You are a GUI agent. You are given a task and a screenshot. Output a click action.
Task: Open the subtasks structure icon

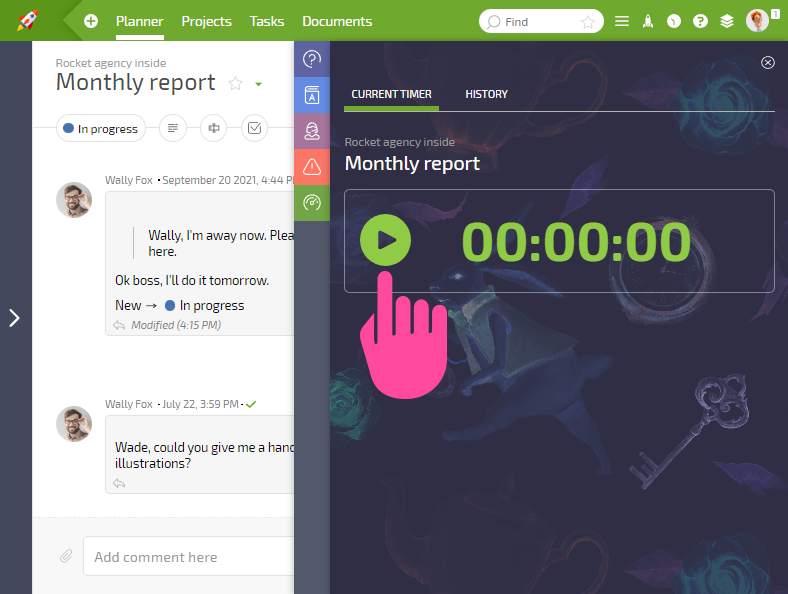pyautogui.click(x=214, y=128)
